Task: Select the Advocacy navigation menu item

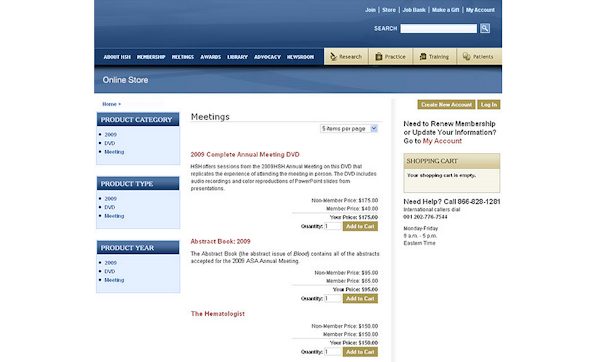Action: click(x=267, y=57)
